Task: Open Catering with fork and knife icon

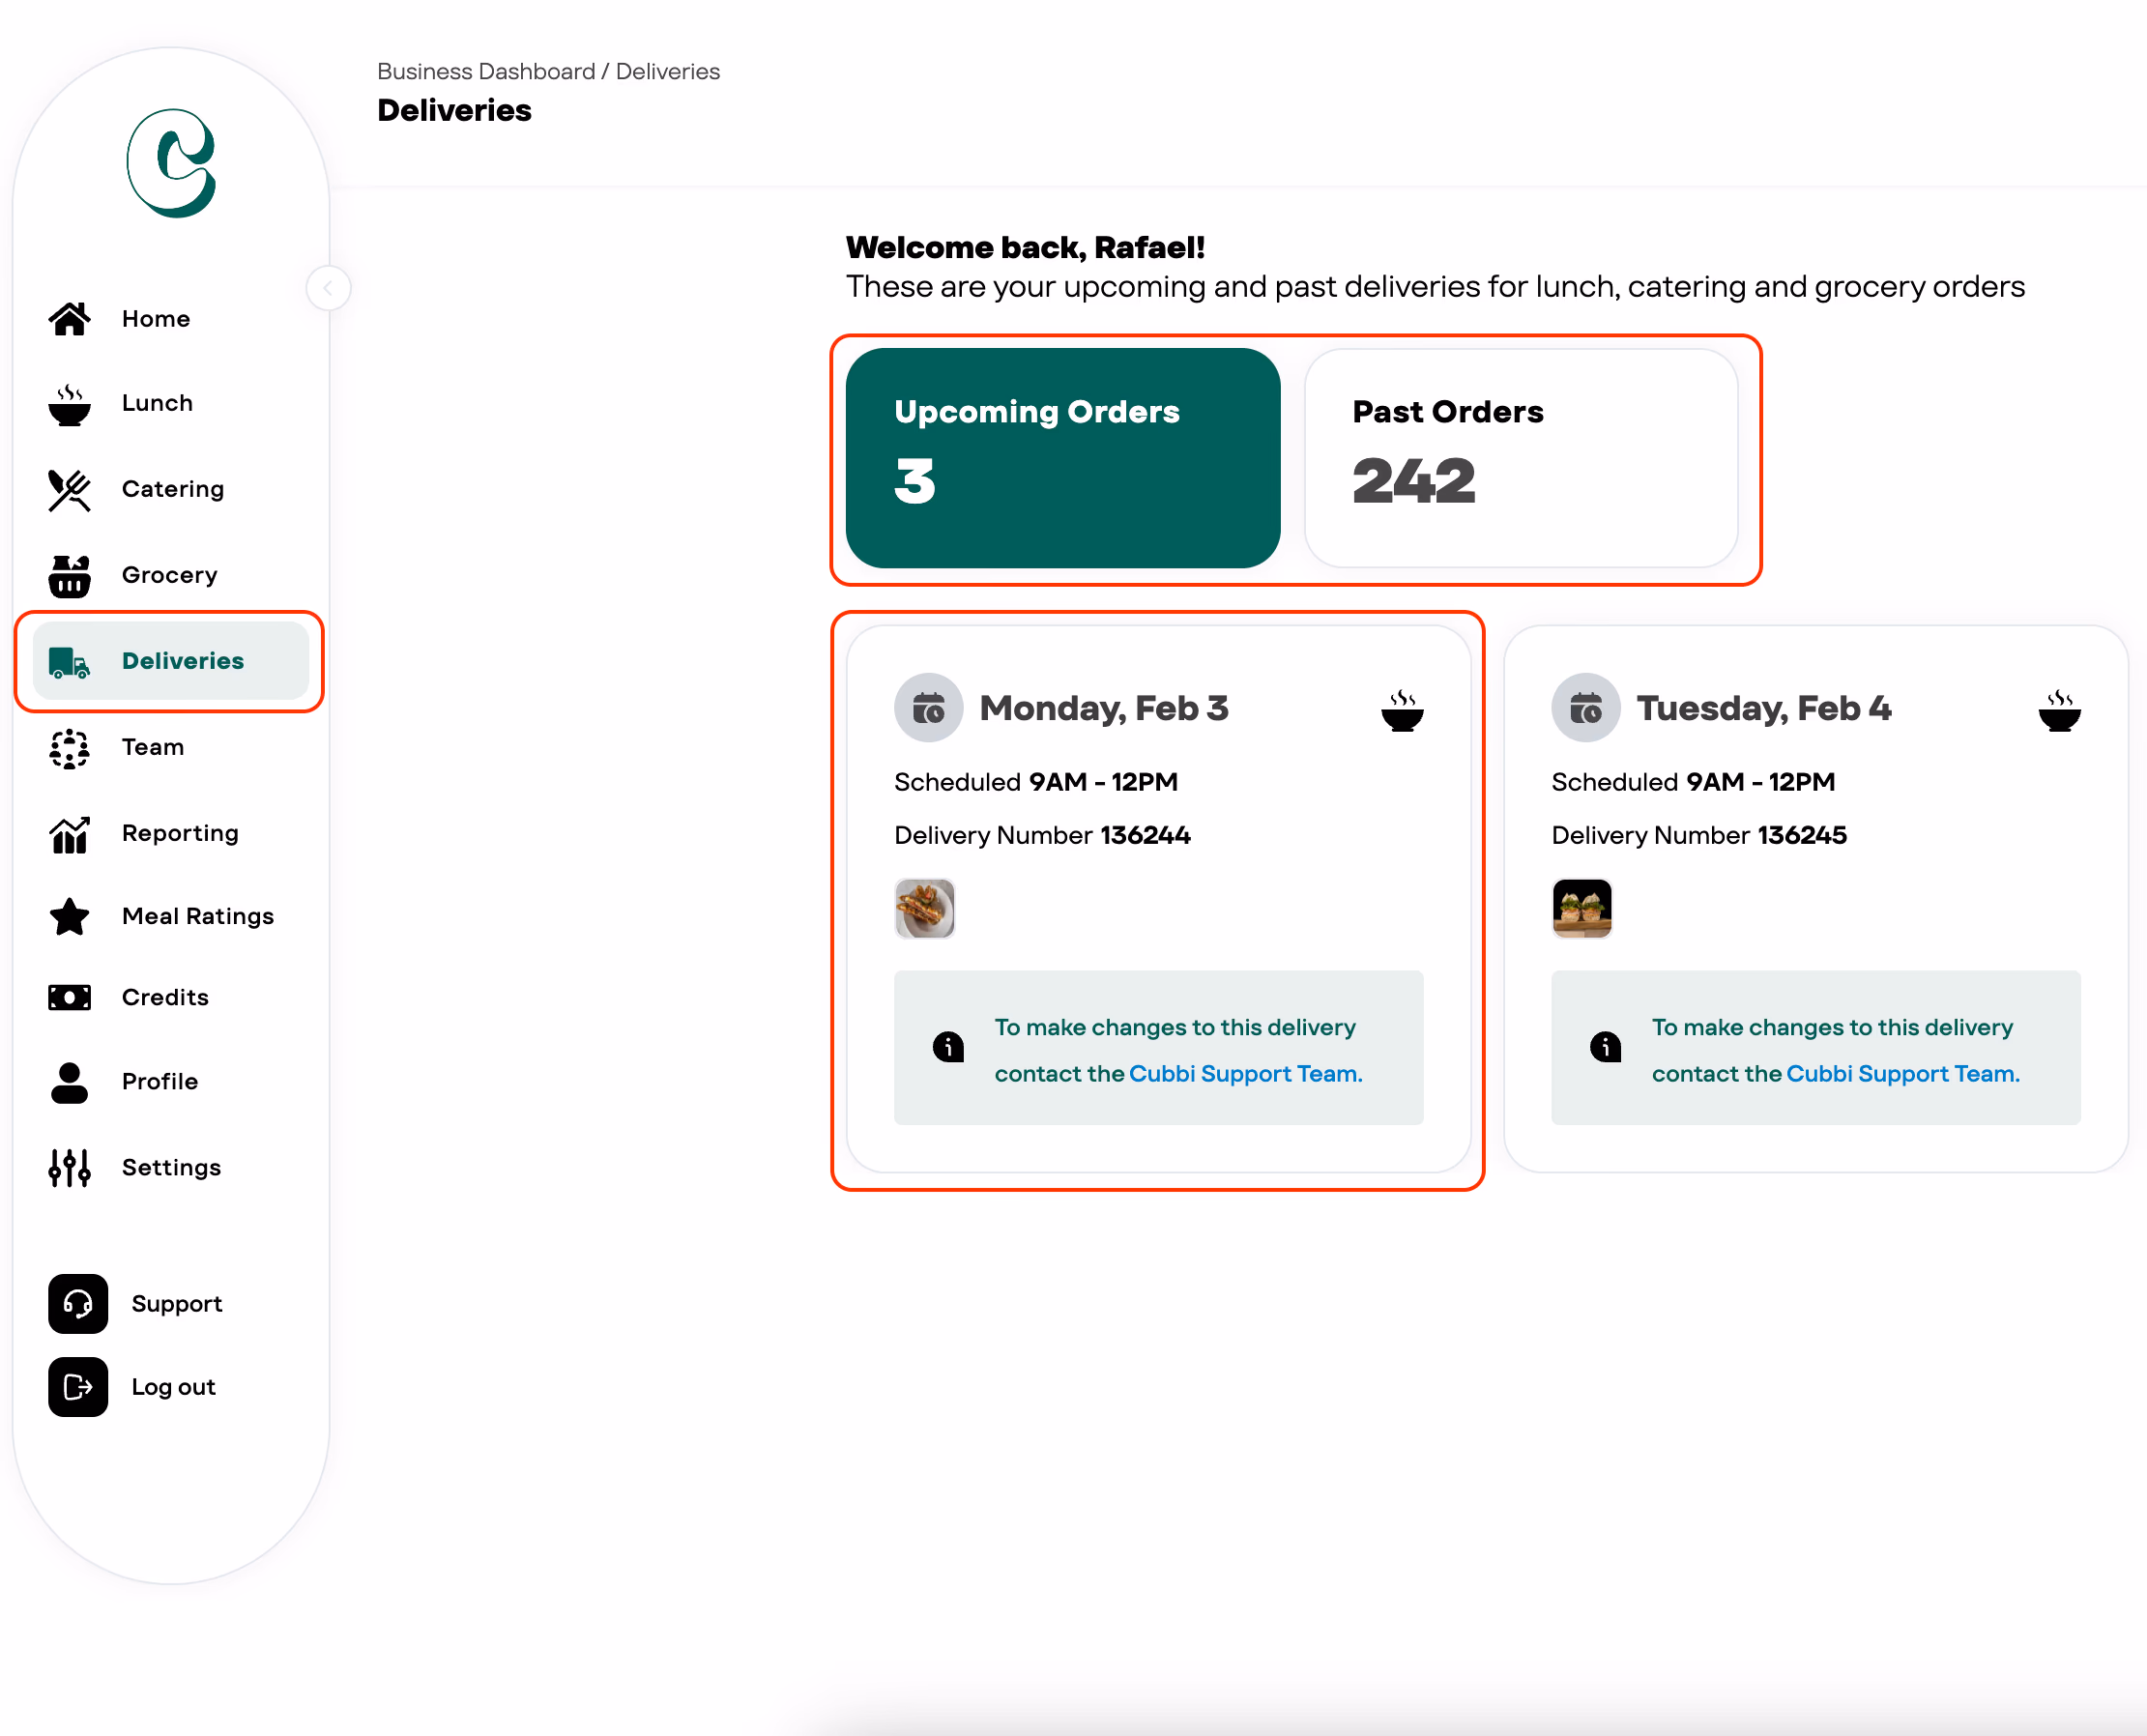Action: point(69,490)
